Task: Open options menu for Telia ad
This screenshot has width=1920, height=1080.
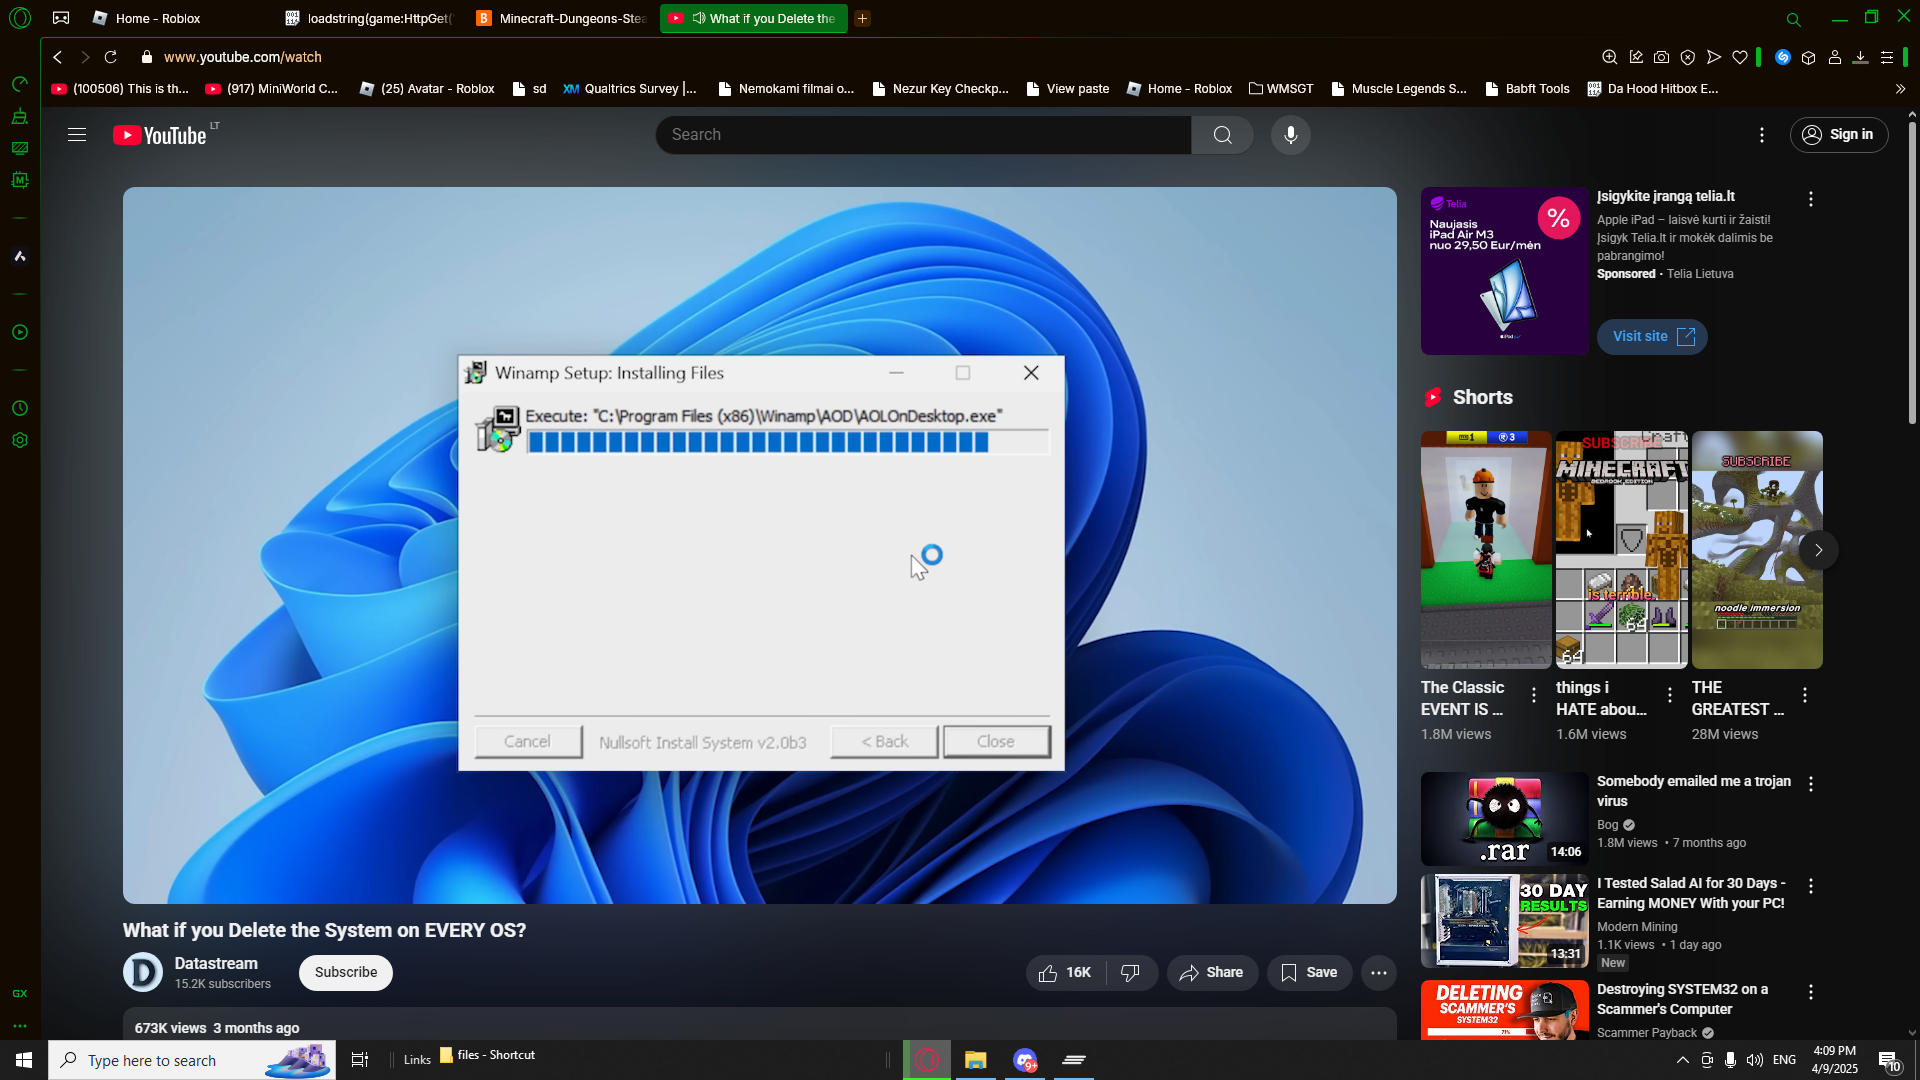Action: [x=1811, y=199]
